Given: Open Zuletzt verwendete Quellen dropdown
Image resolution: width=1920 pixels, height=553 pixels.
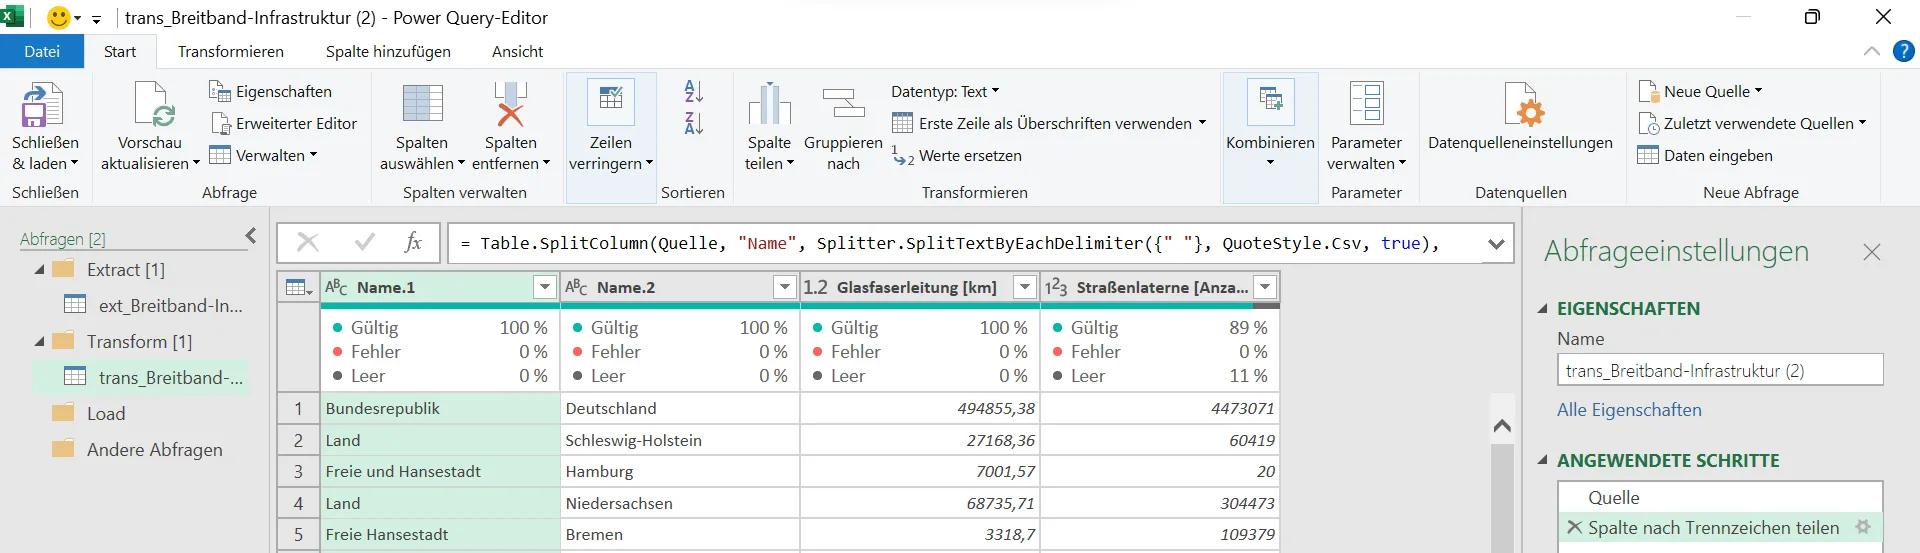Looking at the screenshot, I should point(1752,123).
